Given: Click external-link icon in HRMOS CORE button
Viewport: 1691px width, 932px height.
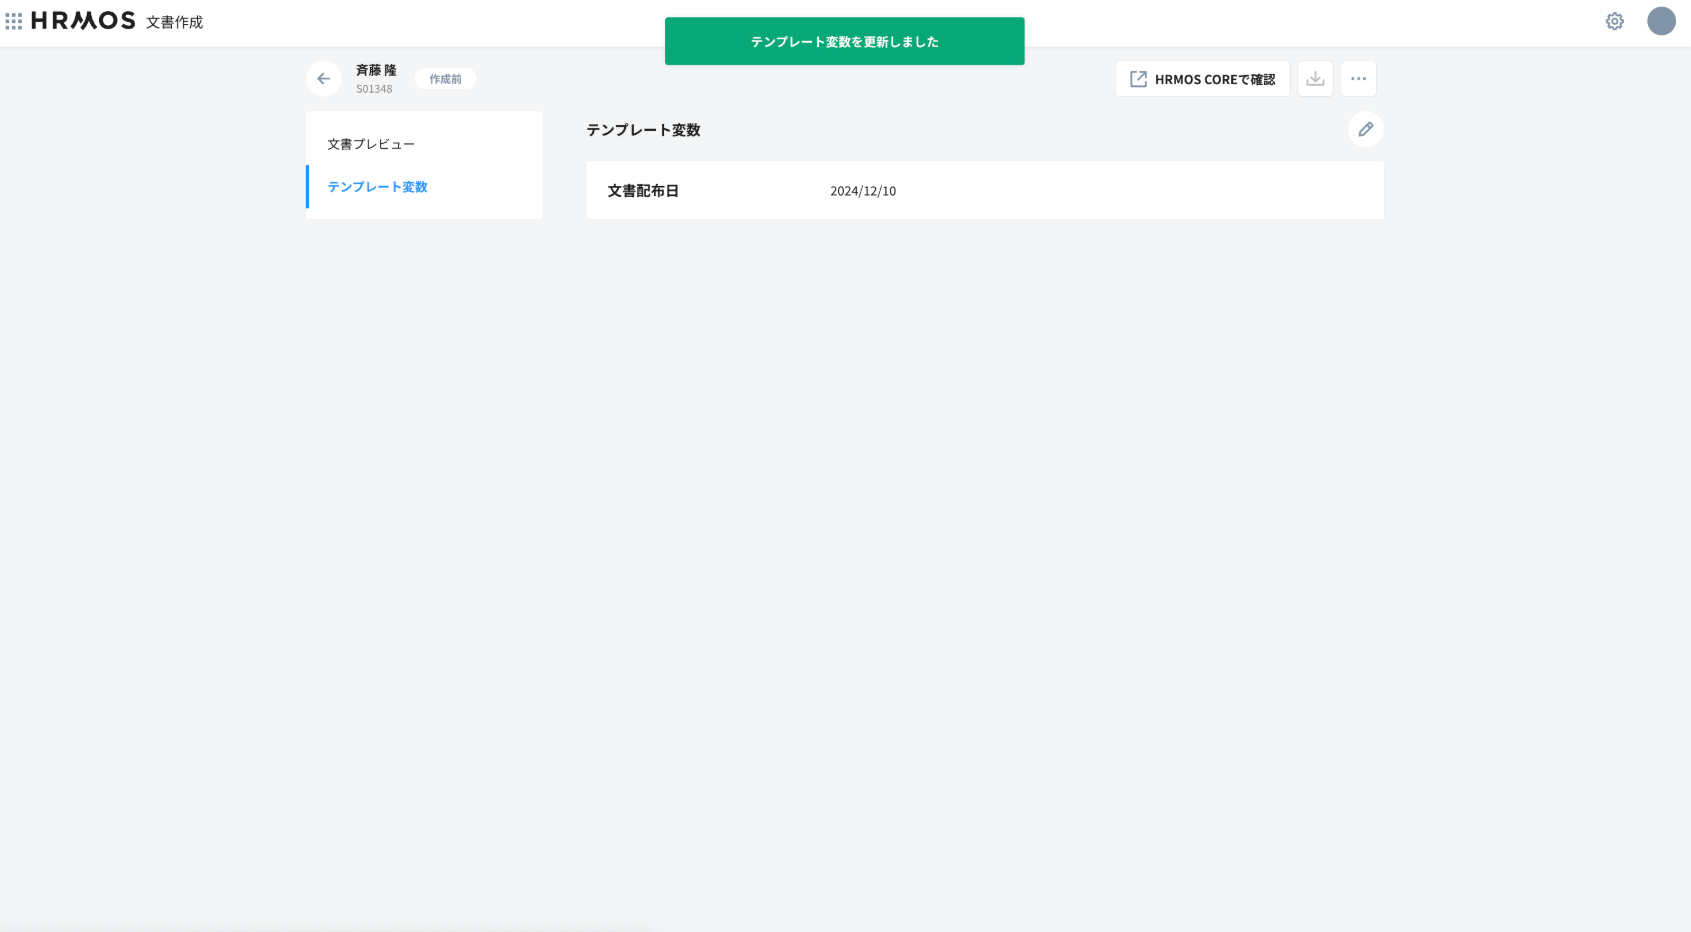Looking at the screenshot, I should point(1138,79).
